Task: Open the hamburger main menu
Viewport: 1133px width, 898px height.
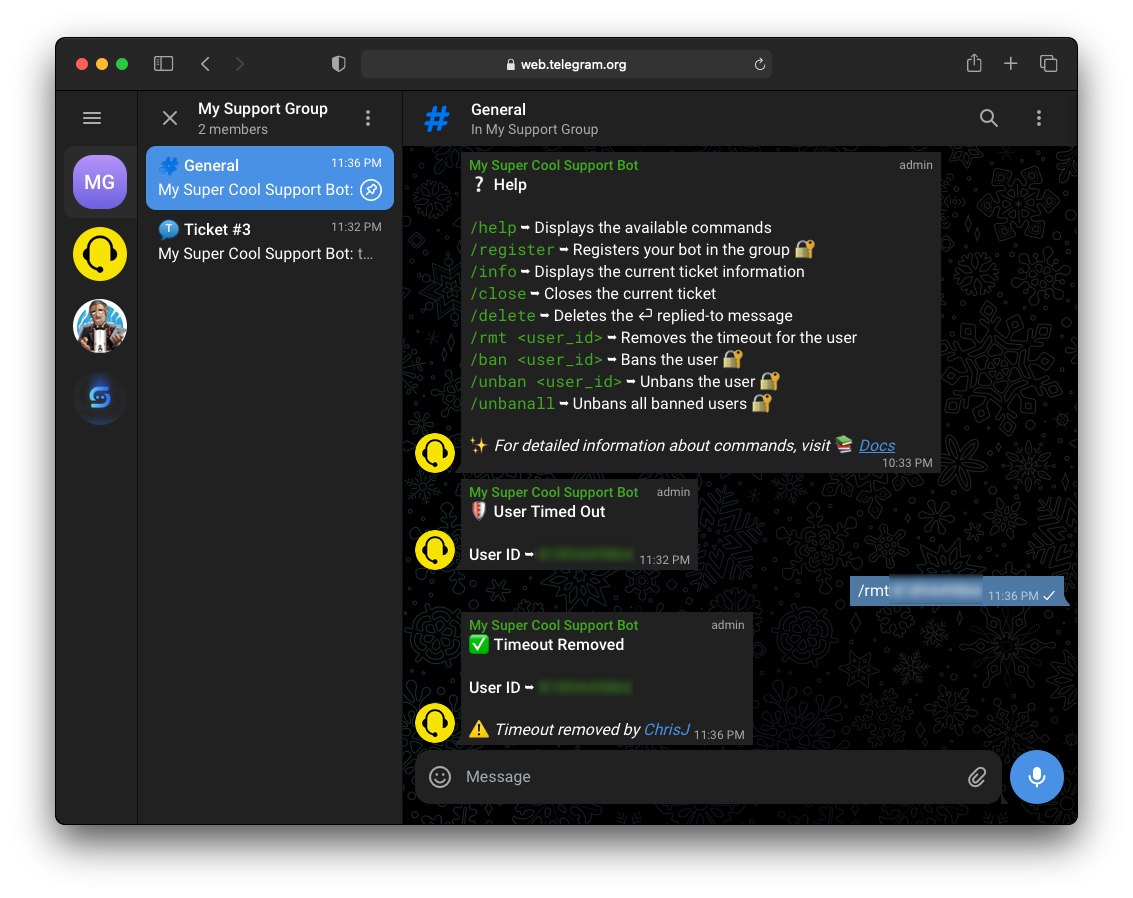Action: pos(92,118)
